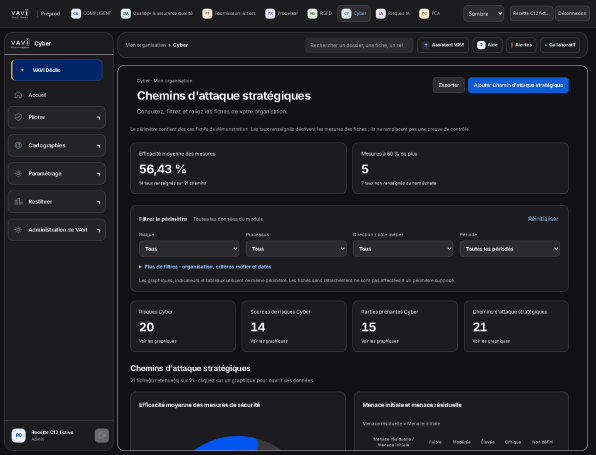Screen dimensions: 596x455
Task: Select the PX module badge in top bar
Action: coord(270,14)
